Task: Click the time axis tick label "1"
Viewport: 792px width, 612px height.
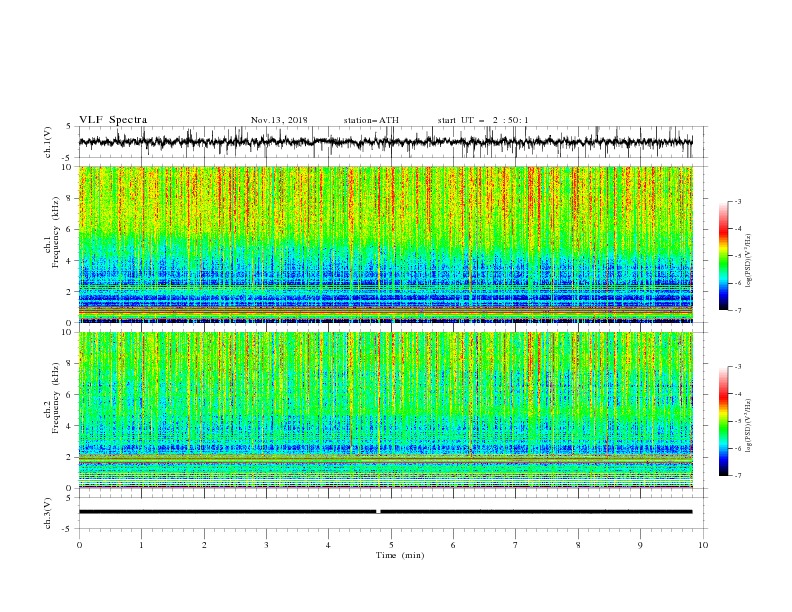Action: point(141,545)
